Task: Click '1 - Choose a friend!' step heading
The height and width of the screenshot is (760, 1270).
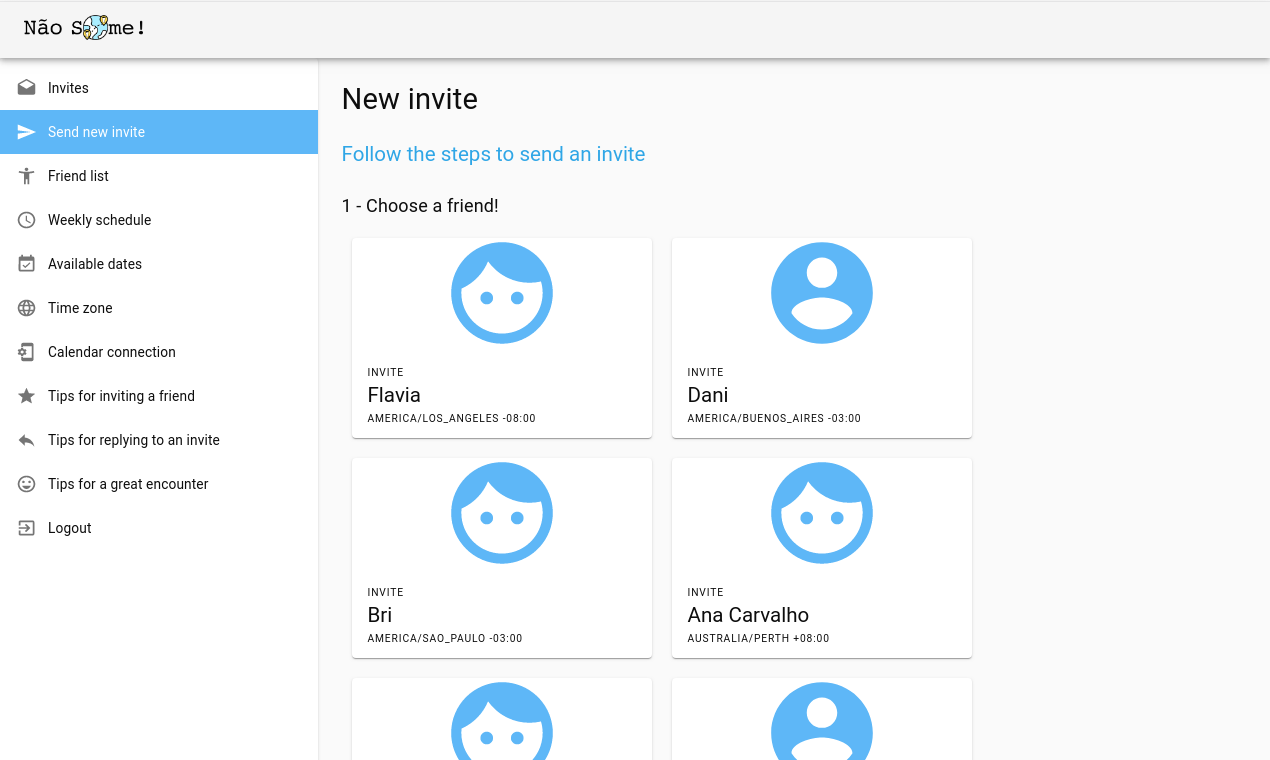Action: [420, 206]
